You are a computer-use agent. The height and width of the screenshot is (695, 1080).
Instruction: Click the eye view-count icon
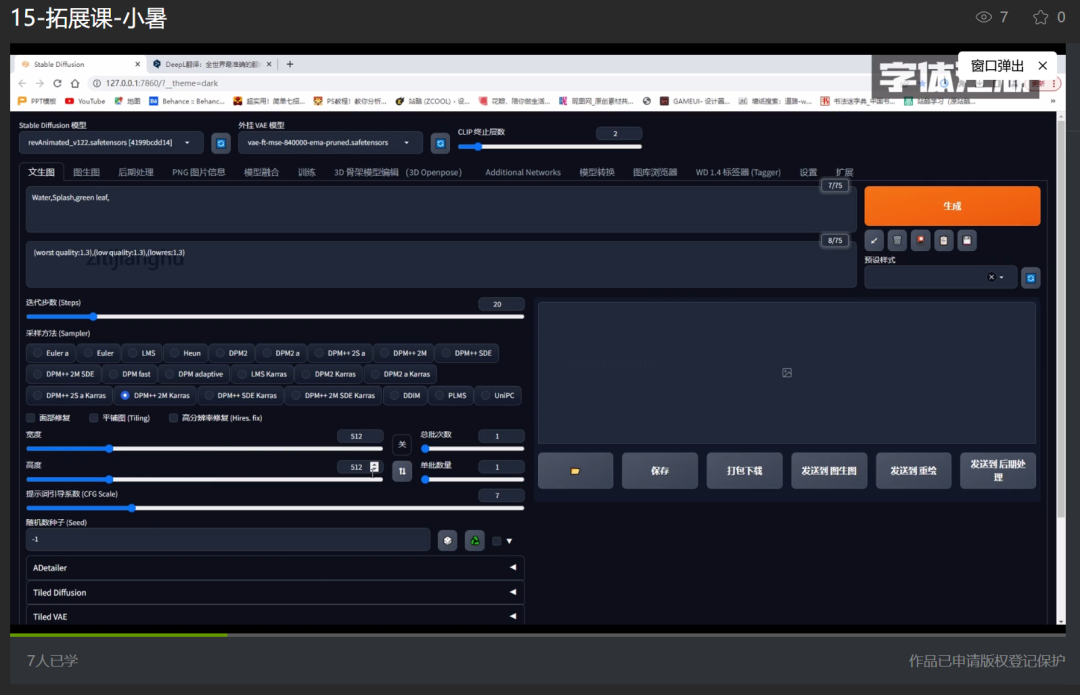click(984, 17)
